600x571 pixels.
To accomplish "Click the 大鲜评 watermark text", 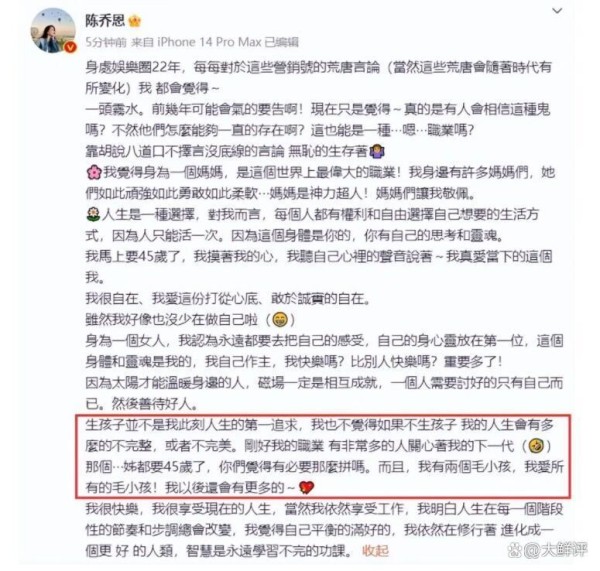I will (x=563, y=550).
